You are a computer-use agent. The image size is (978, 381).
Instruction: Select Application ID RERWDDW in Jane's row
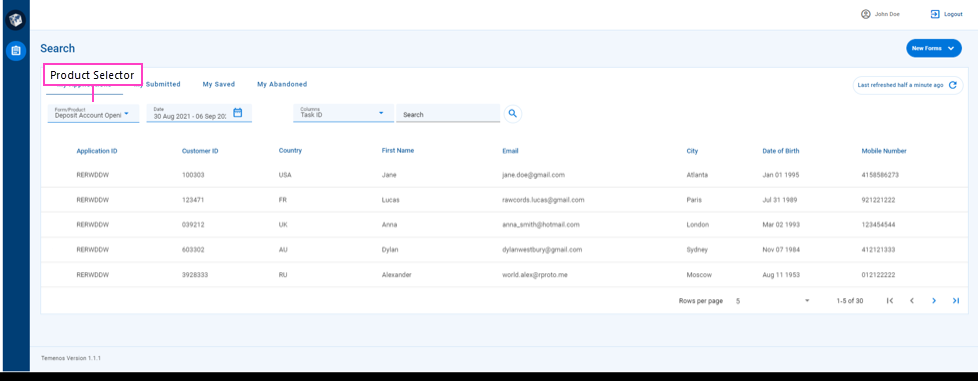click(x=92, y=175)
